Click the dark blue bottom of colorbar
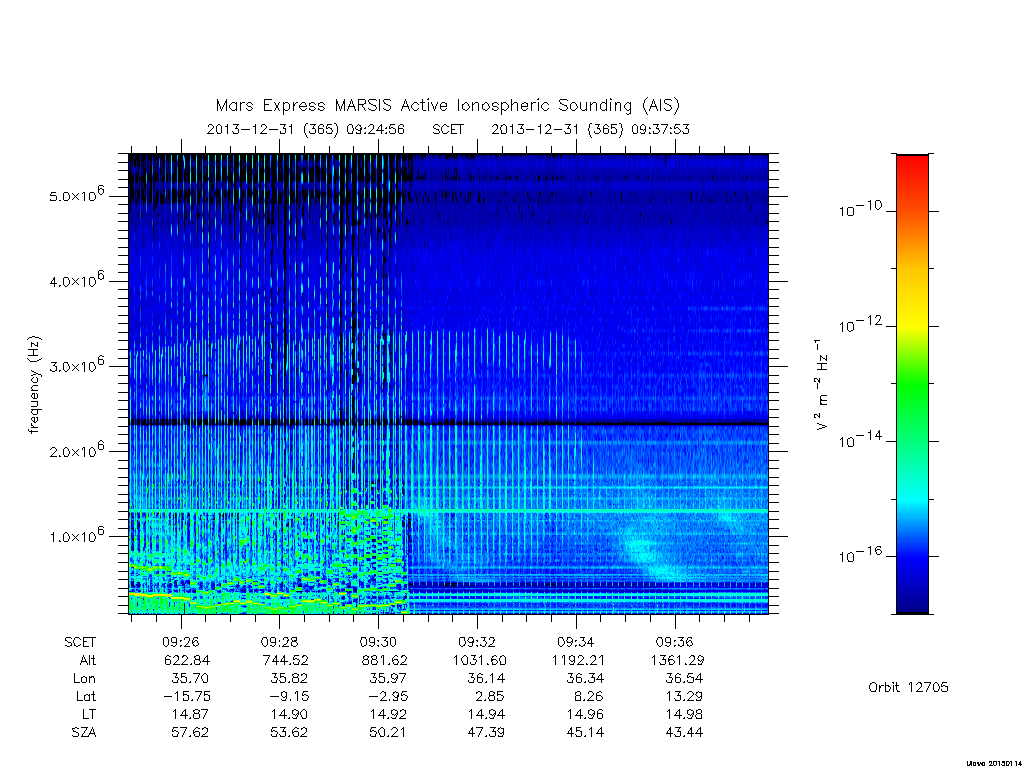 pyautogui.click(x=912, y=598)
